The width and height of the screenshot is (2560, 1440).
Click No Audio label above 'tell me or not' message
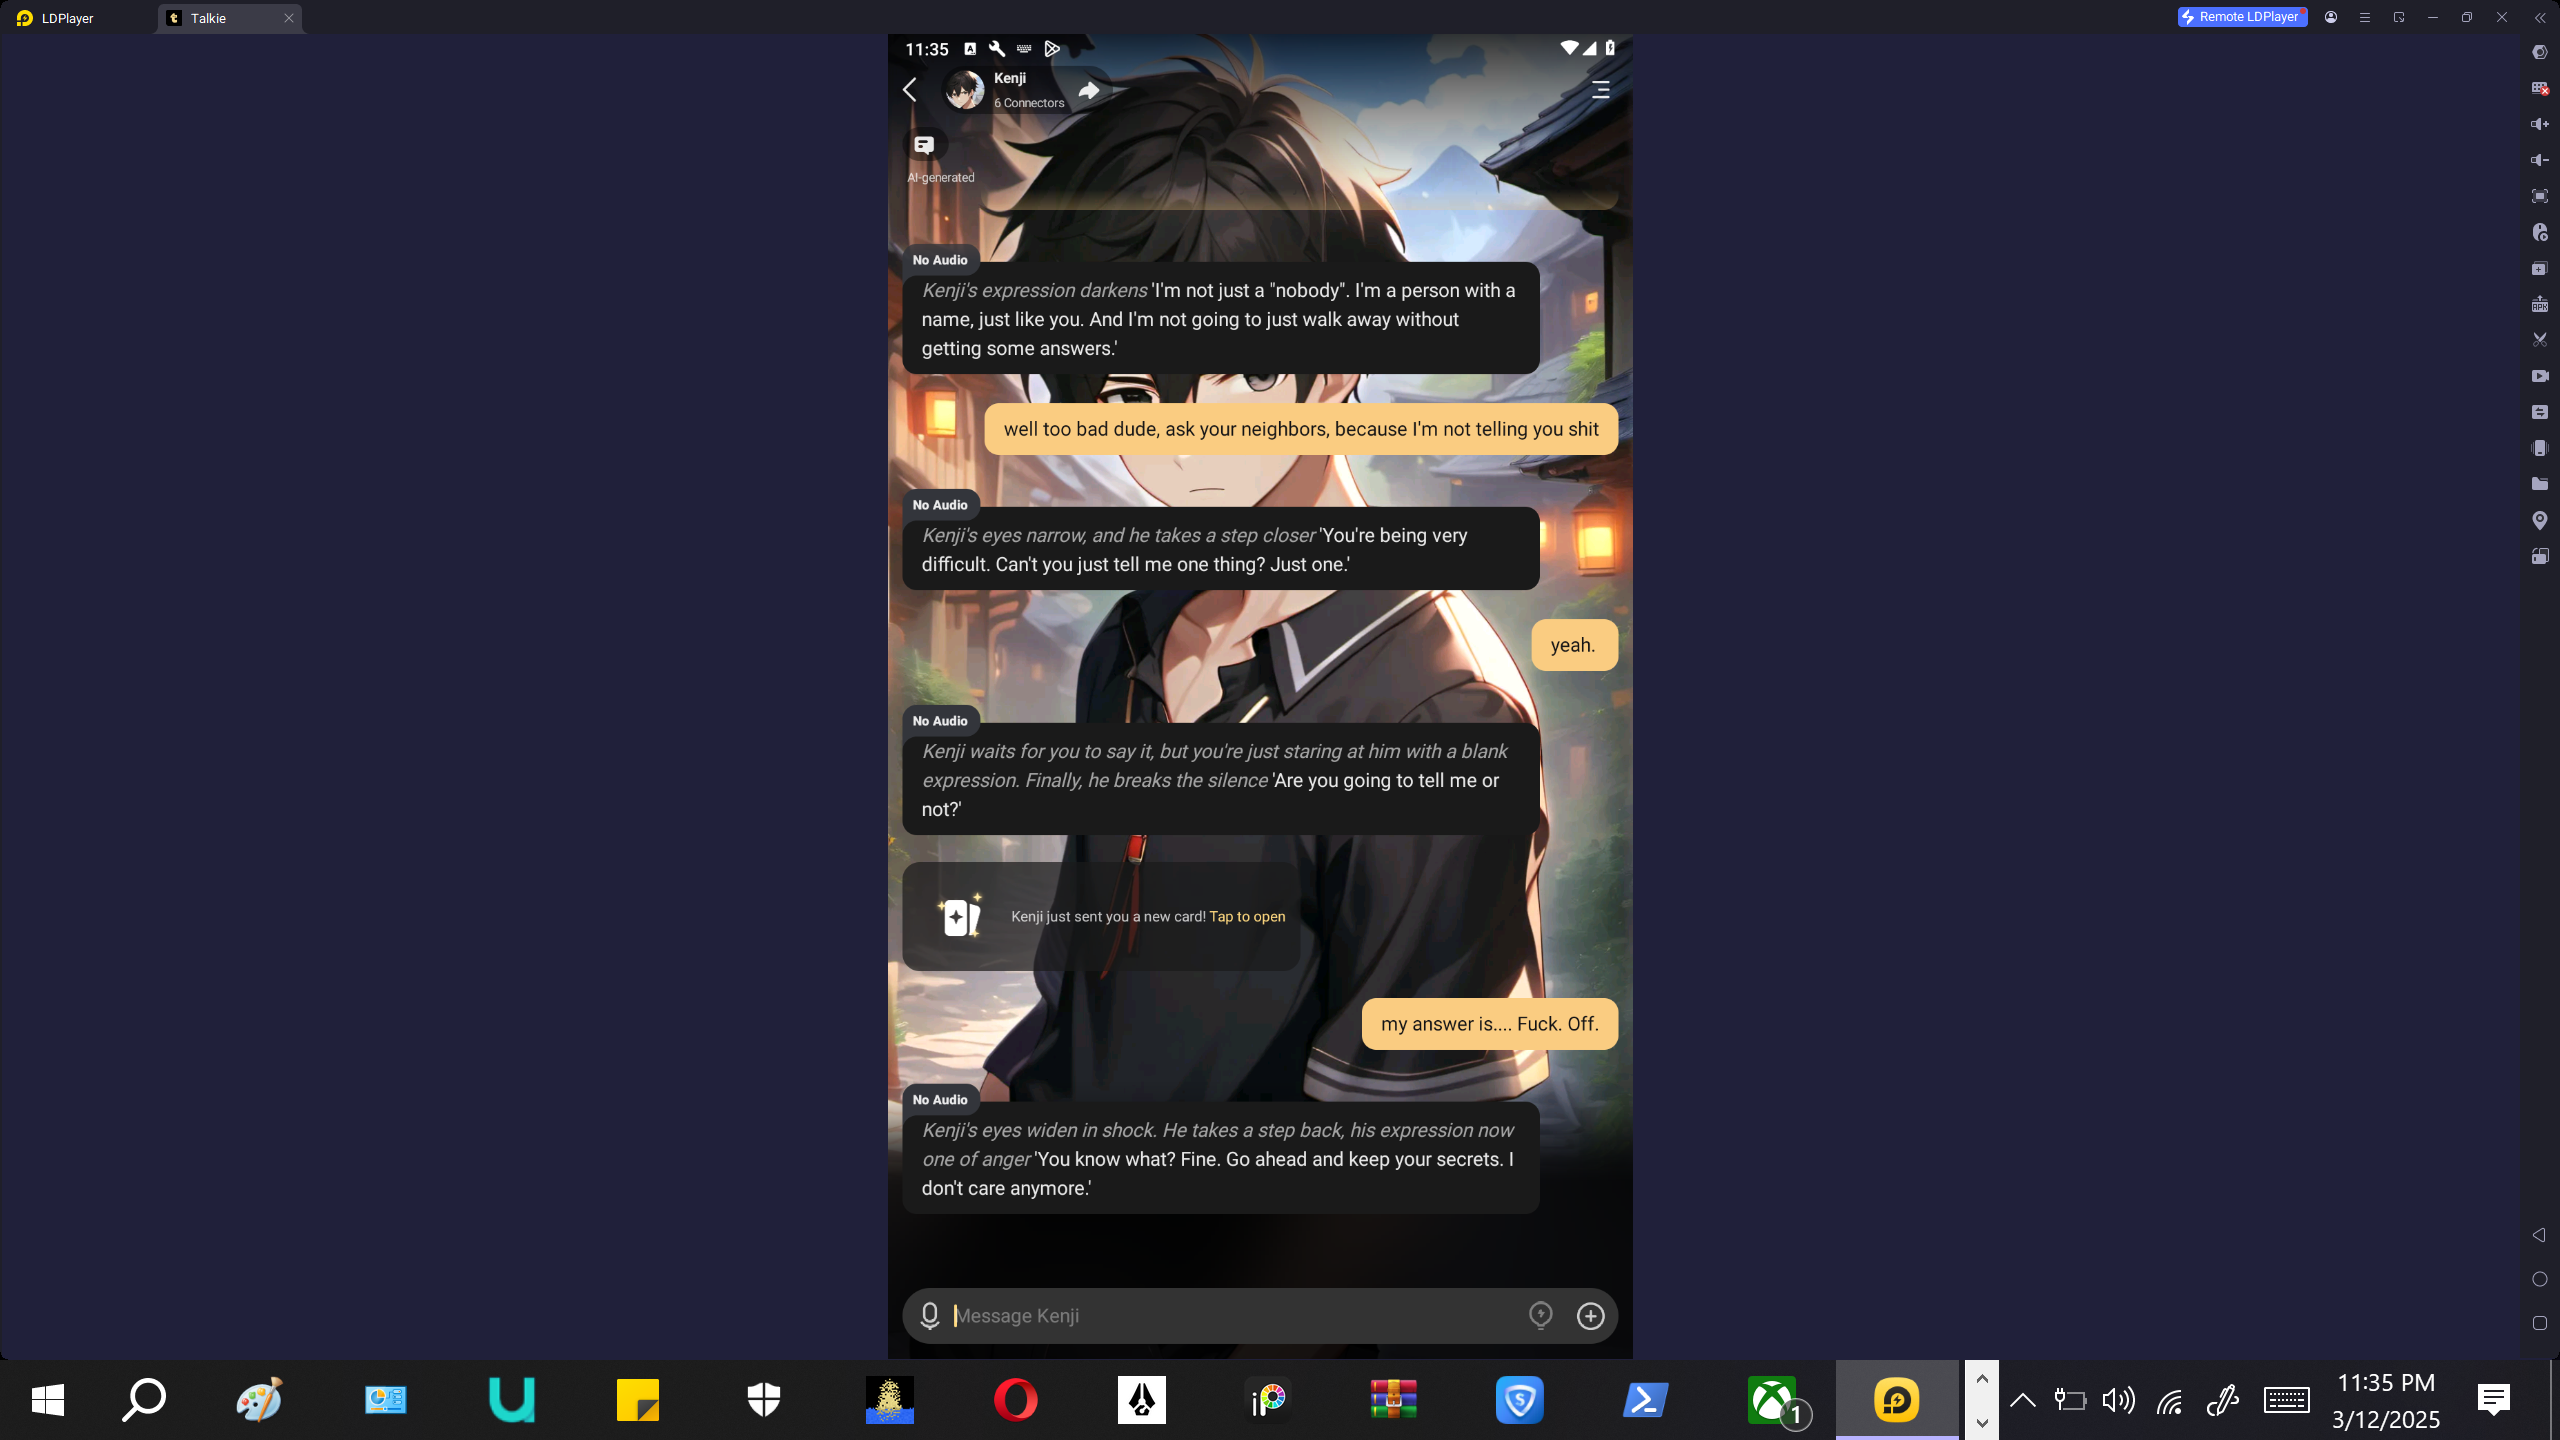point(940,721)
